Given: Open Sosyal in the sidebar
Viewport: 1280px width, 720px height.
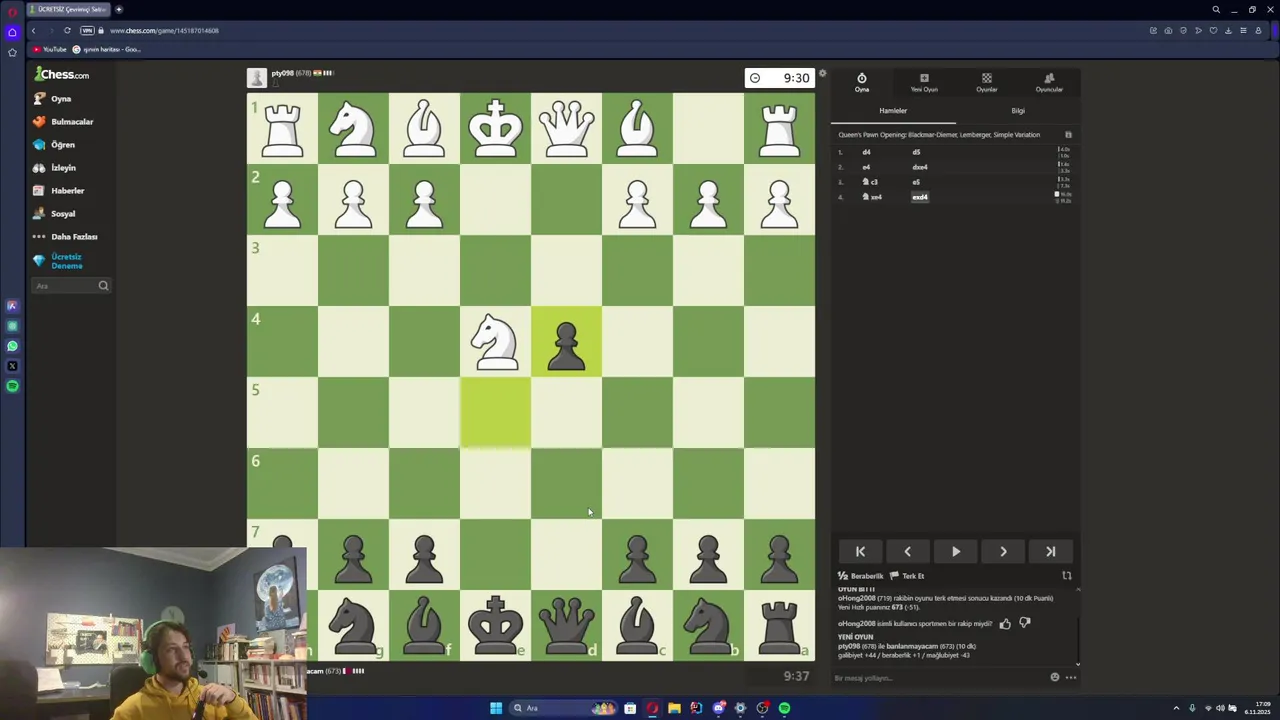Looking at the screenshot, I should pos(54,214).
